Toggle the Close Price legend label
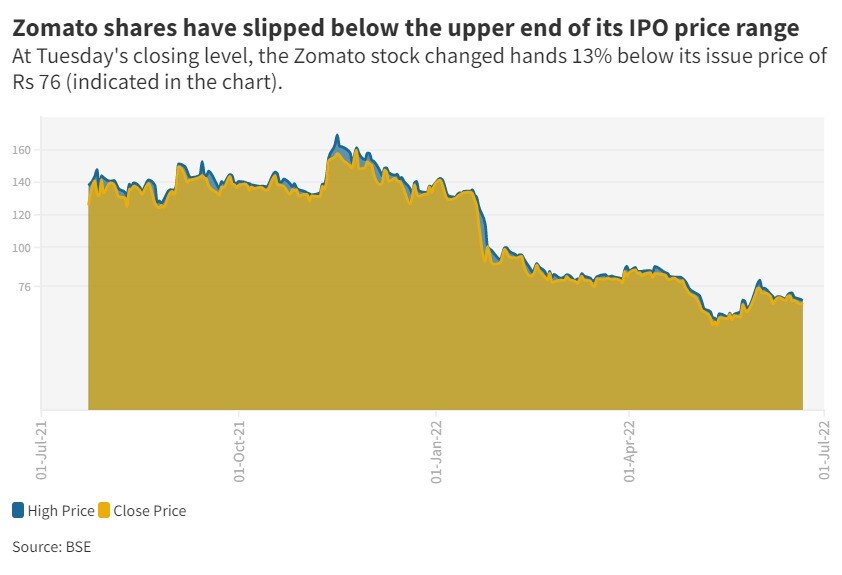This screenshot has height=575, width=842. click(149, 511)
